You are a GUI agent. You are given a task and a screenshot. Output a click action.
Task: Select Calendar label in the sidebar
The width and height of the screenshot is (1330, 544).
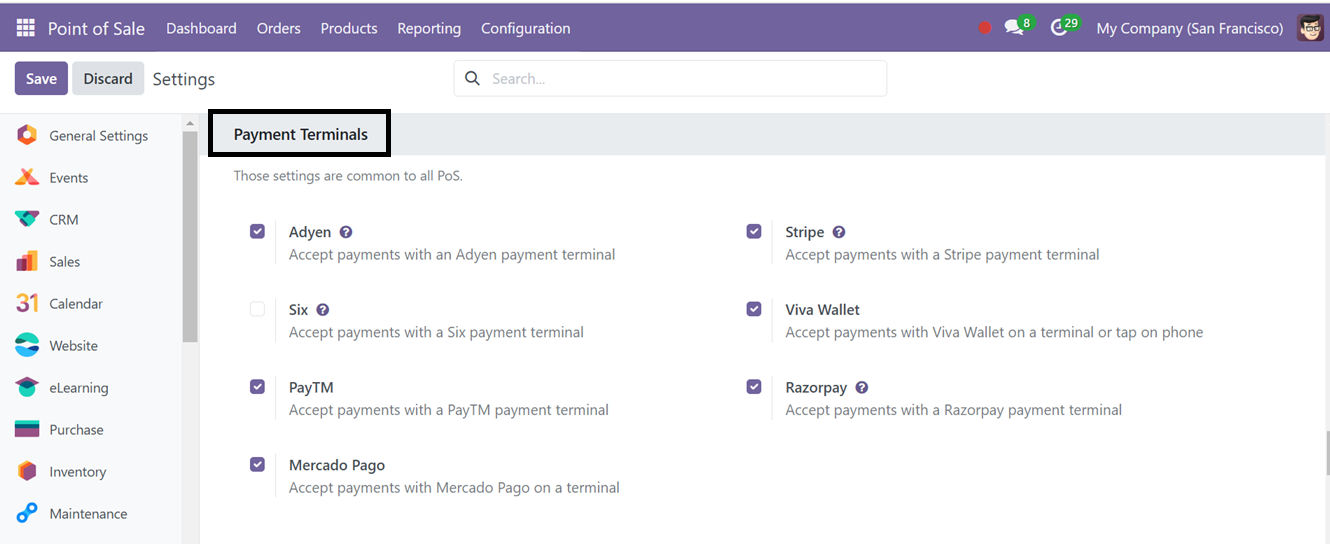pyautogui.click(x=76, y=304)
